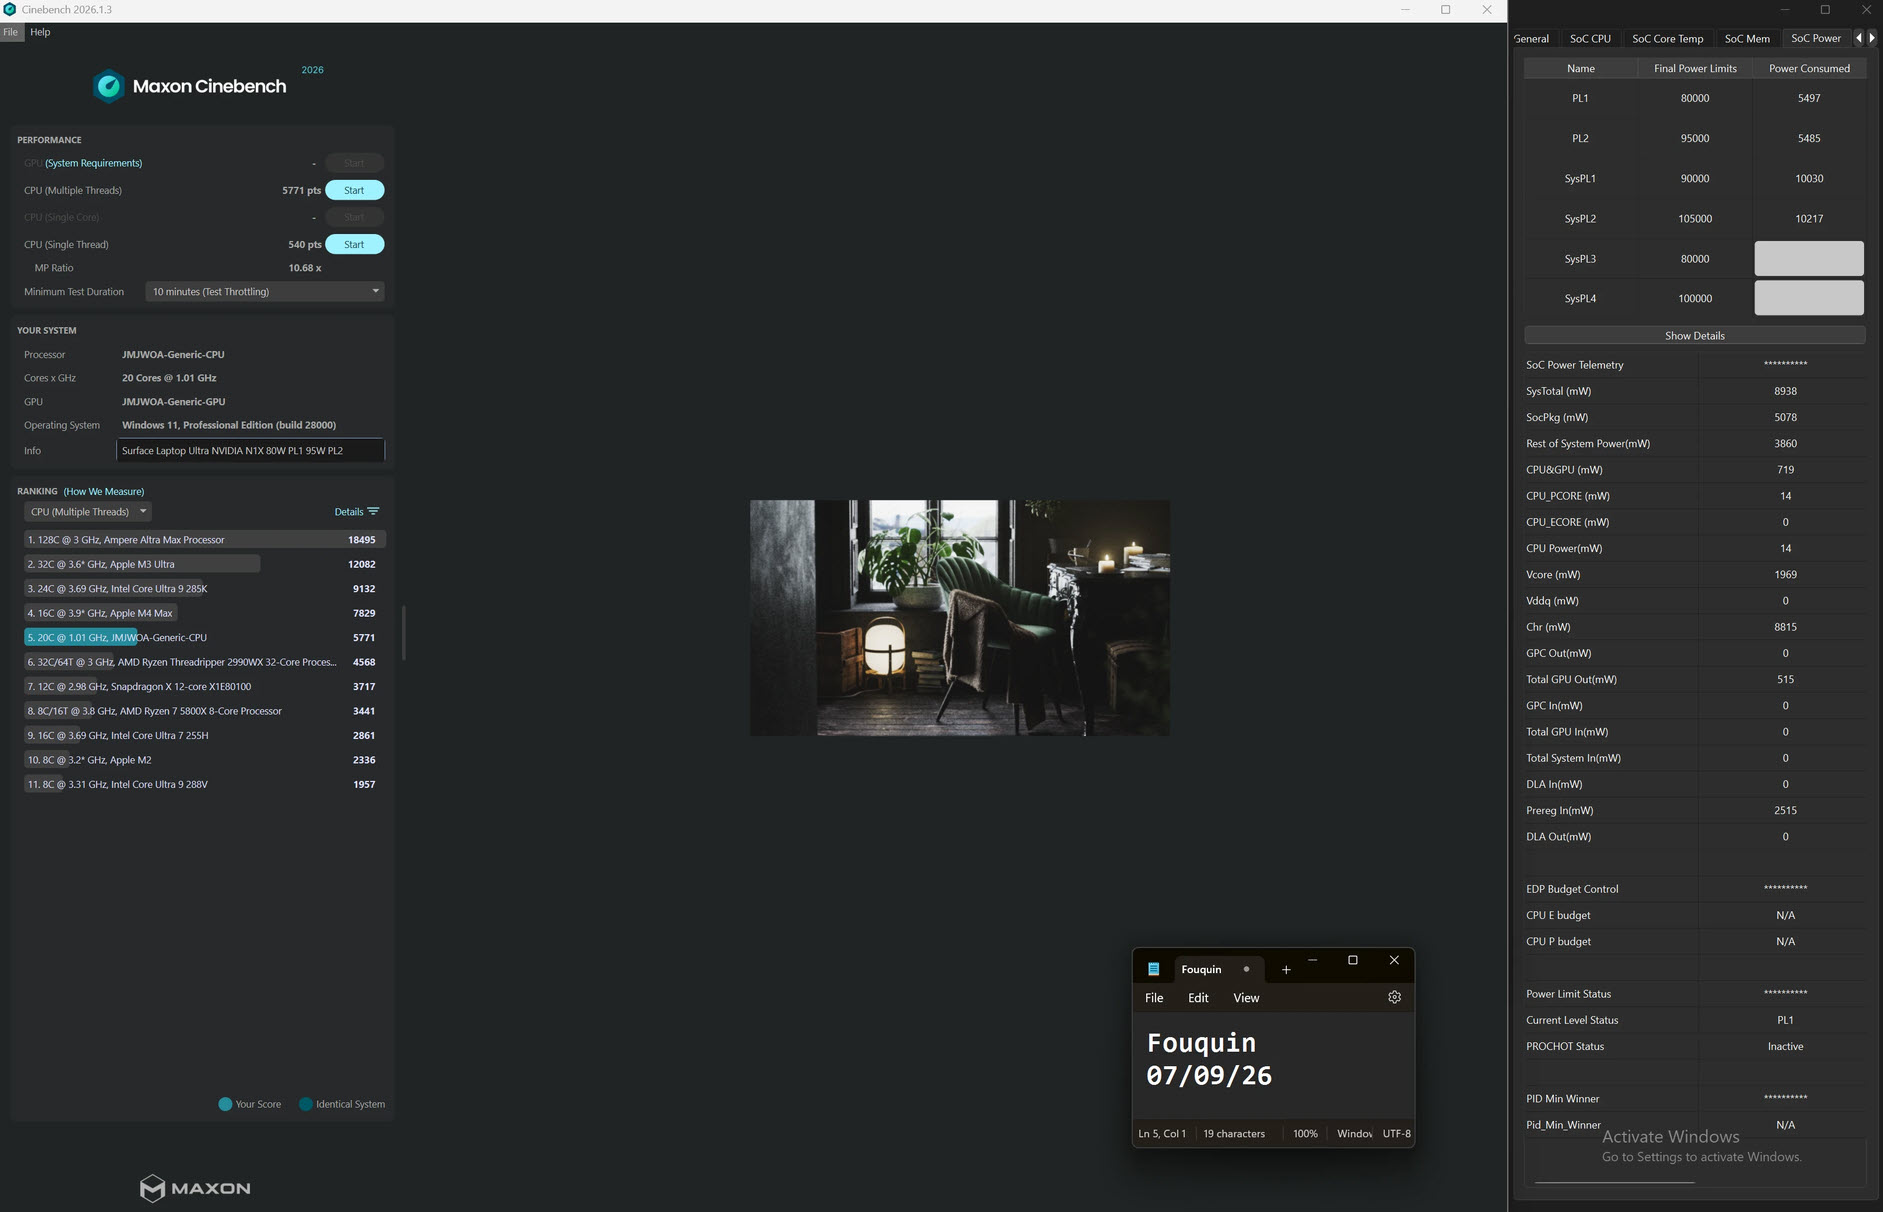Open Notepad File menu

click(x=1154, y=998)
